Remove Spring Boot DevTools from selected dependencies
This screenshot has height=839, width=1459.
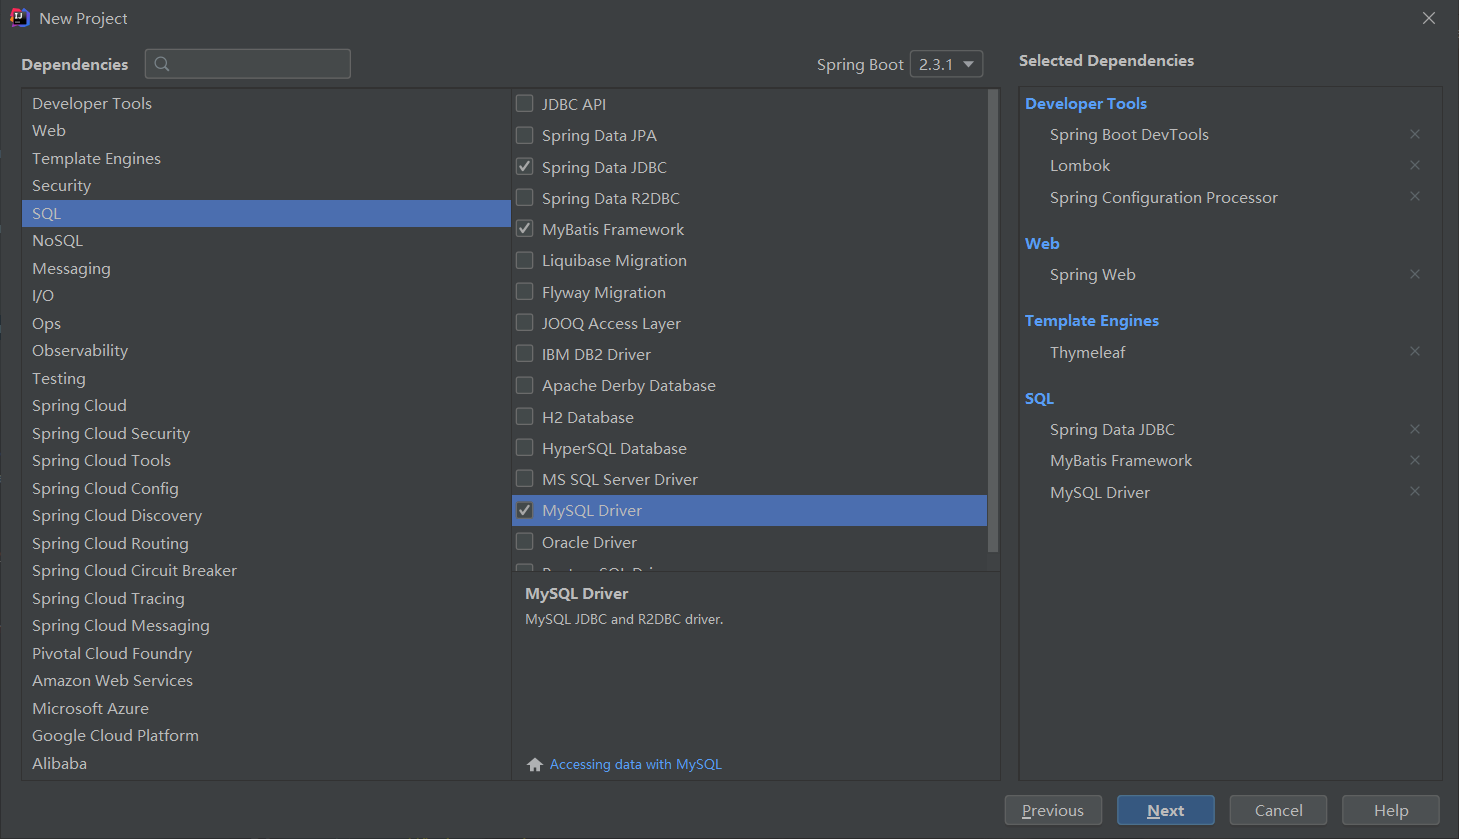point(1415,134)
